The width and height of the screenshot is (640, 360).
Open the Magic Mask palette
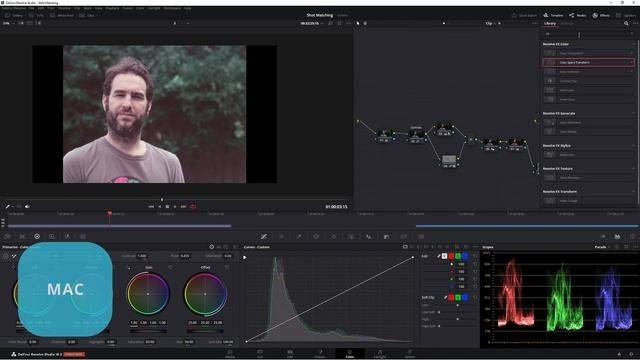click(351, 236)
